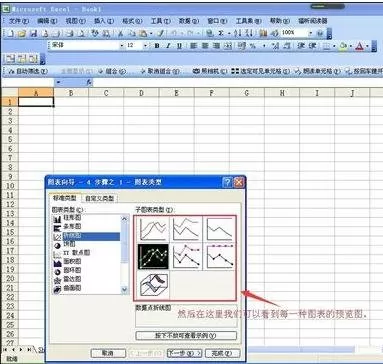Toggle Italic formatting
This screenshot has width=383, height=364.
click(168, 46)
